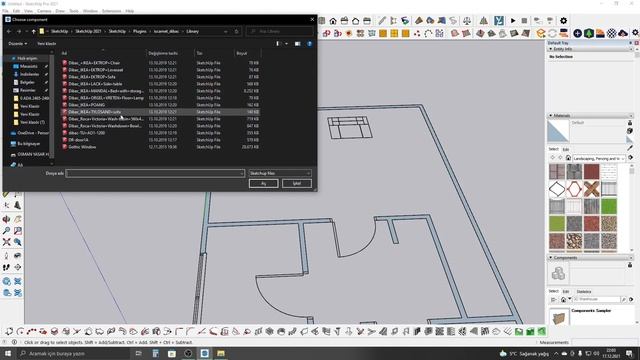Collapse the Entity Info panel

[550, 49]
